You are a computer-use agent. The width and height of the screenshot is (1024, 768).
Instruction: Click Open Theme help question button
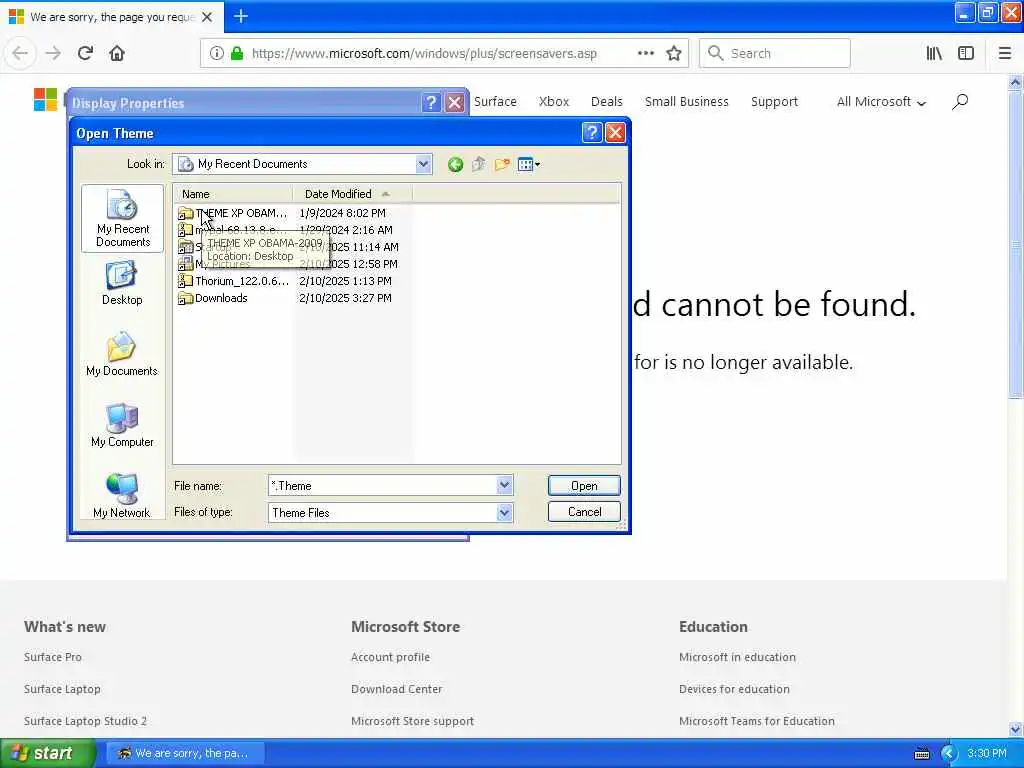(x=591, y=133)
